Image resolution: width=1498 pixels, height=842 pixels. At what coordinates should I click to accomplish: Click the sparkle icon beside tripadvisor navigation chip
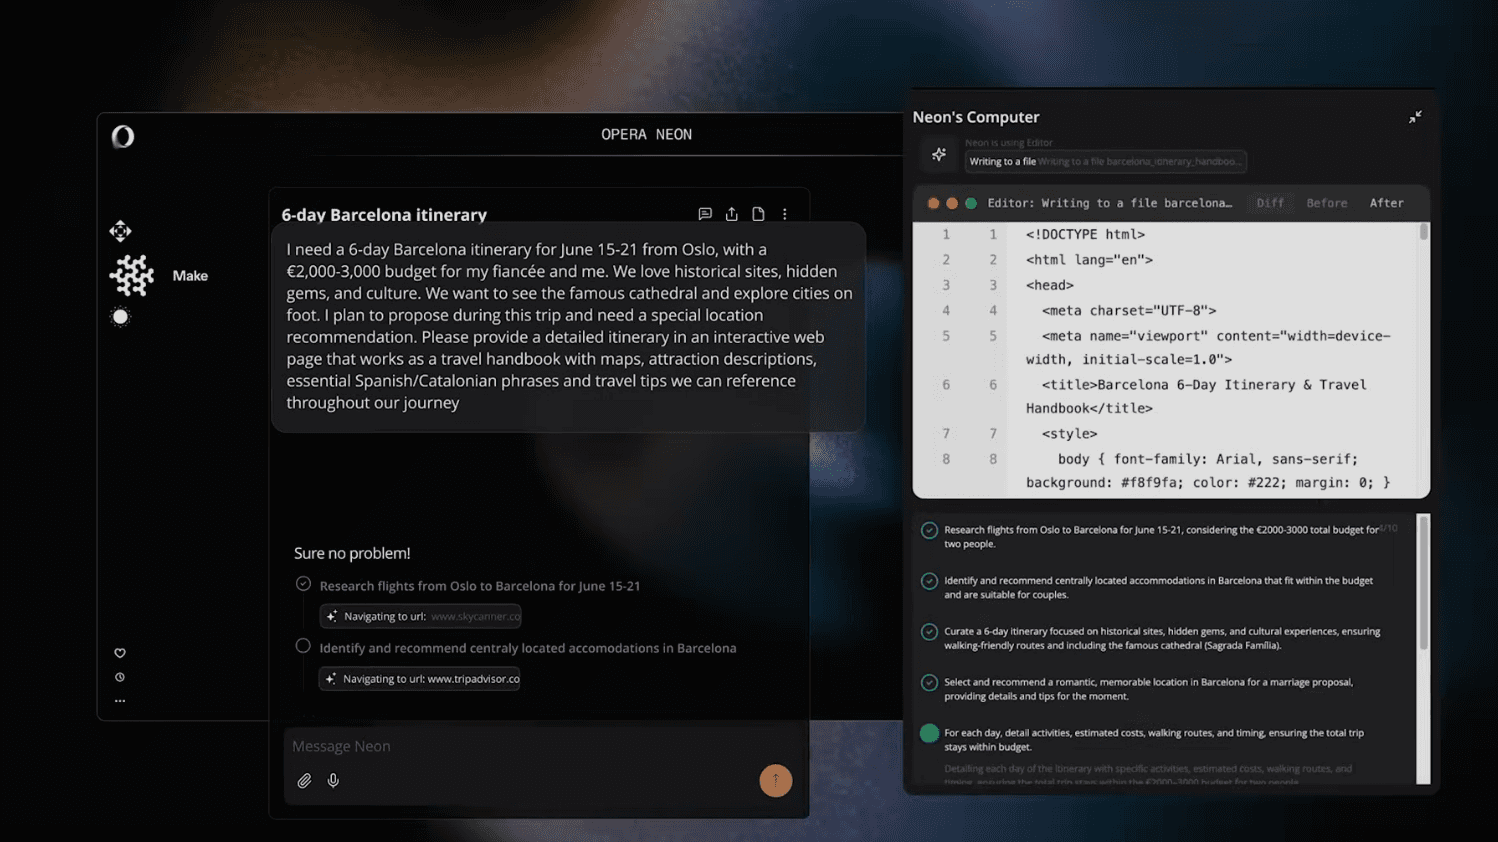pos(331,678)
